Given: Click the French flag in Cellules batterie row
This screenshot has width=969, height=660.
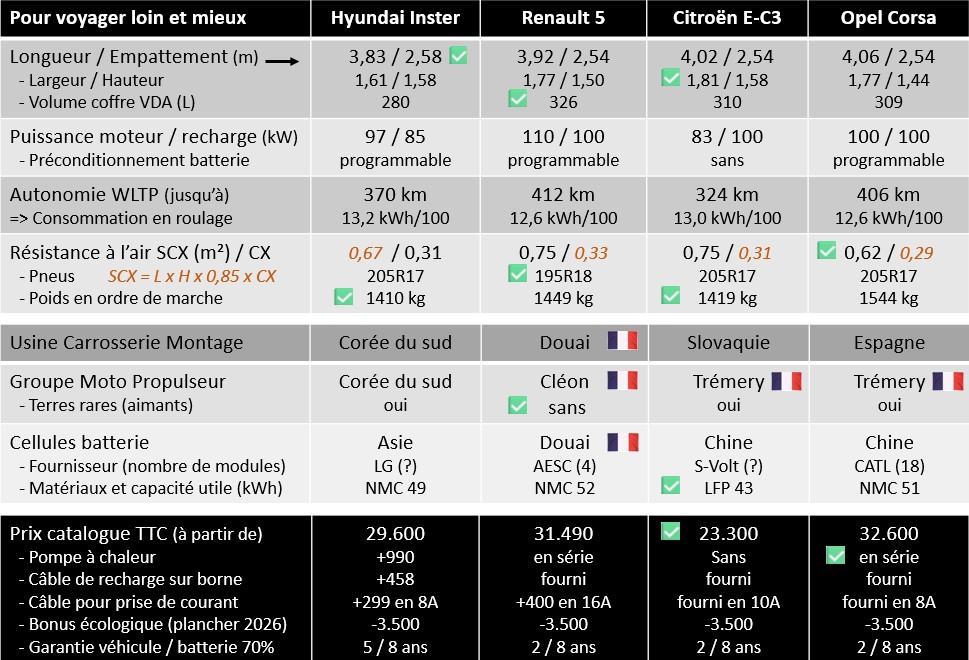Looking at the screenshot, I should click(x=622, y=442).
